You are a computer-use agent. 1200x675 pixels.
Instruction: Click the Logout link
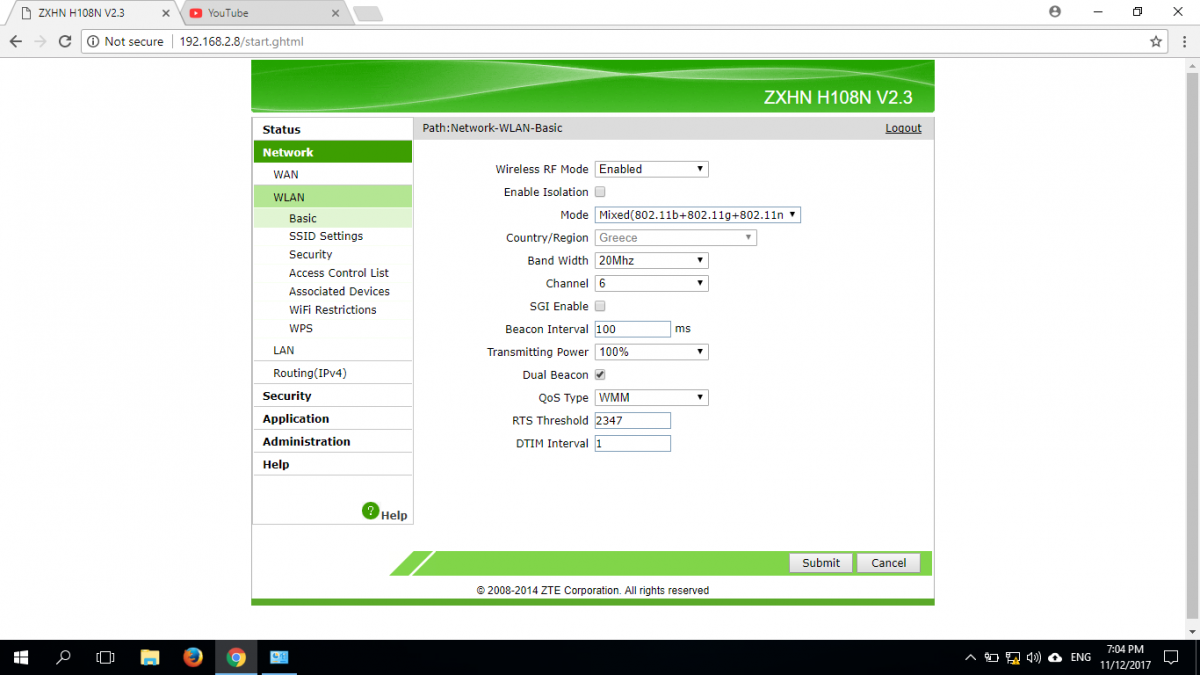(x=903, y=128)
